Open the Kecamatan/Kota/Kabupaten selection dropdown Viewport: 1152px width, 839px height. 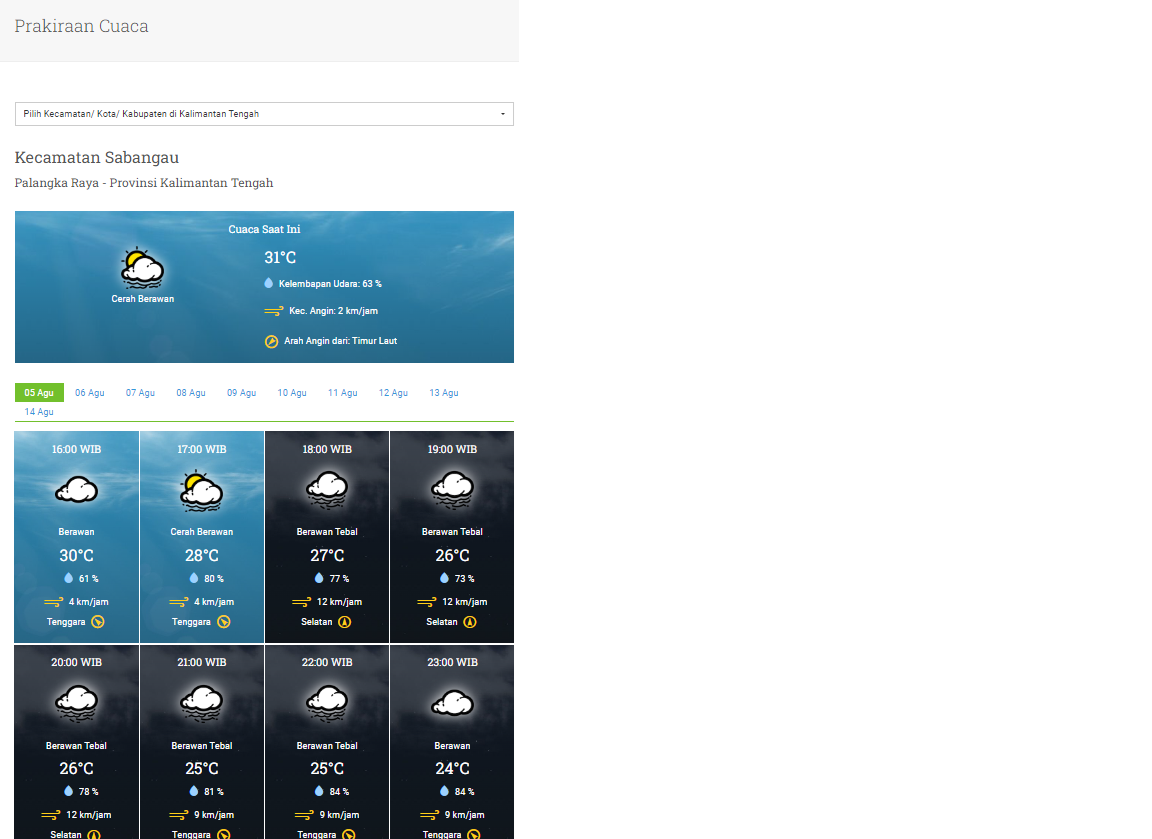click(264, 114)
